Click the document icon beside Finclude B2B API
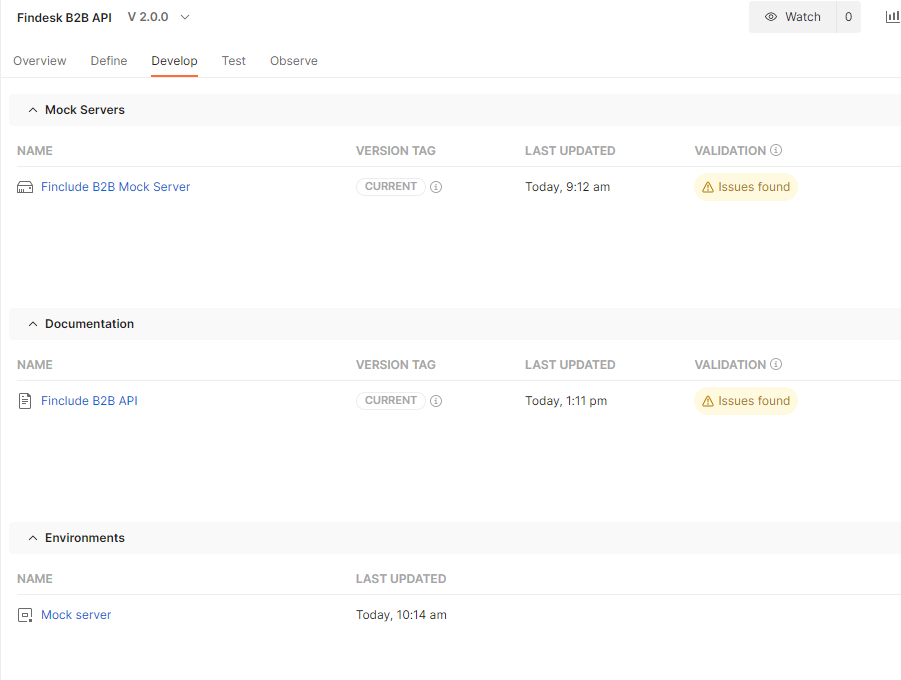 (x=25, y=401)
